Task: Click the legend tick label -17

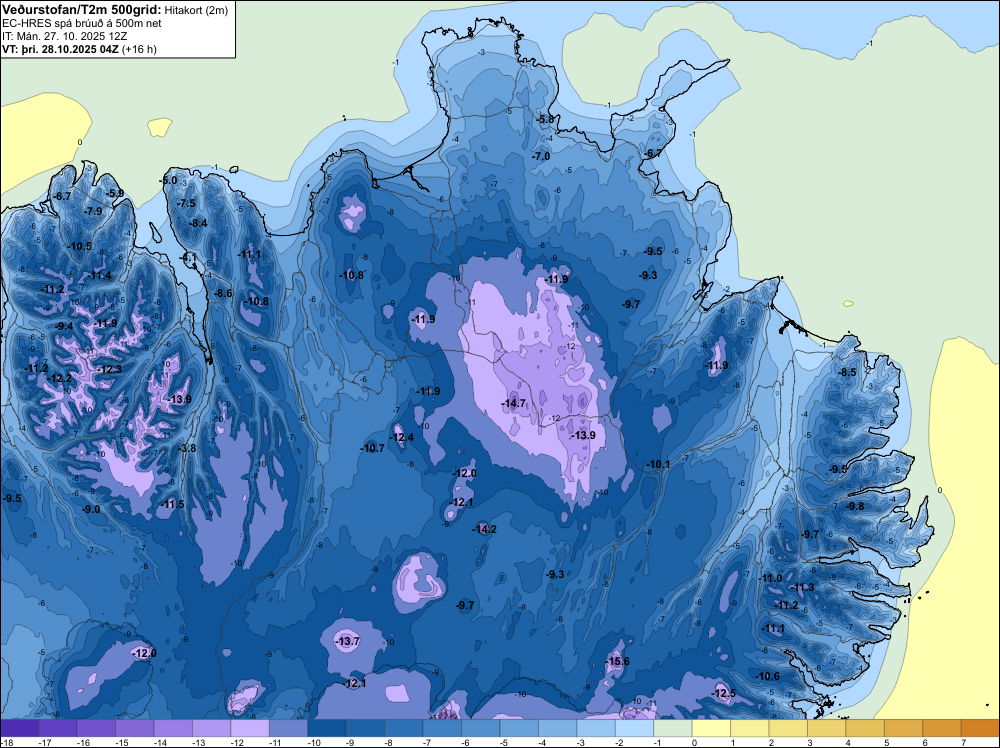Action: [x=44, y=742]
